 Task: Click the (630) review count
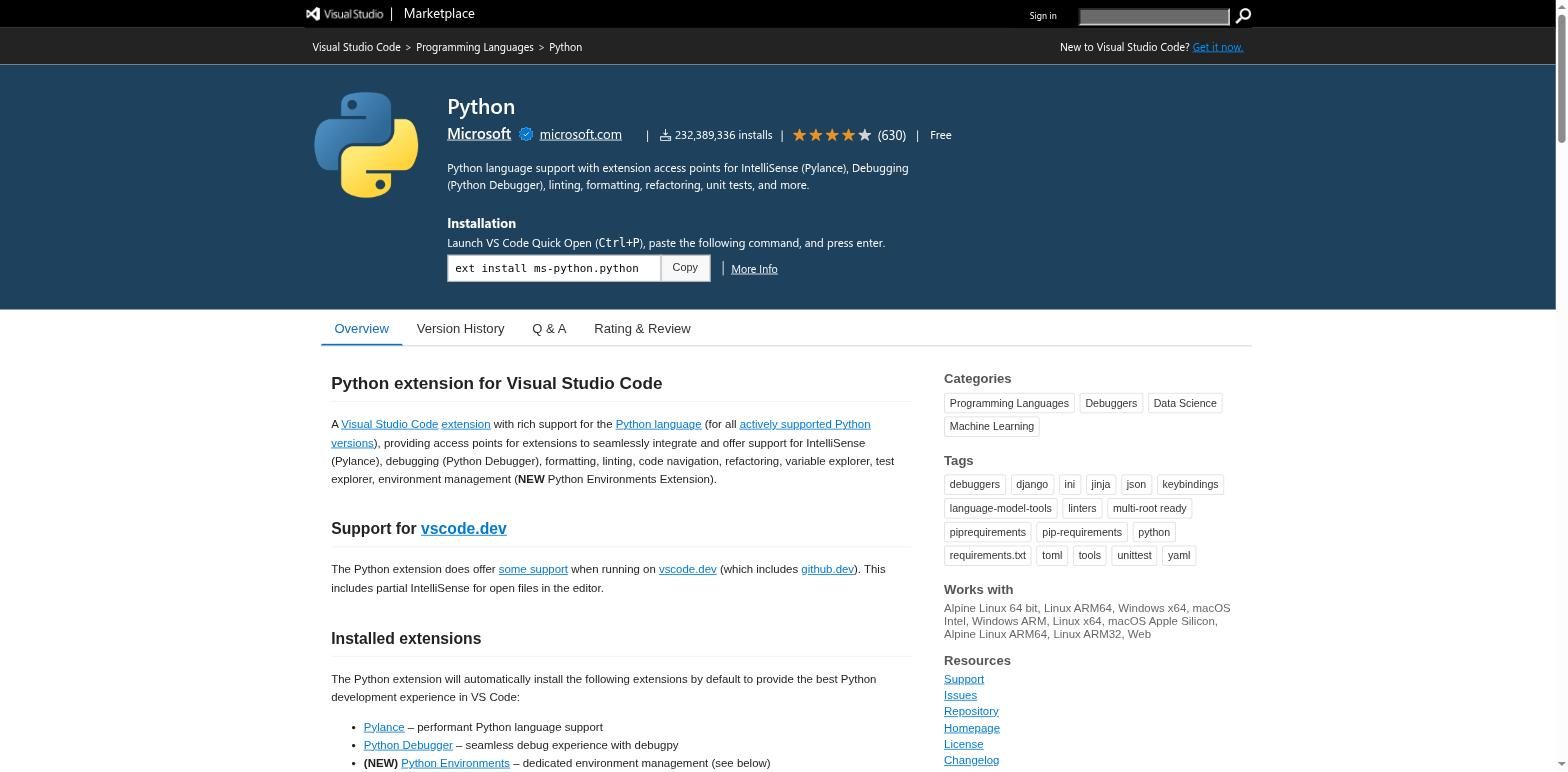(x=891, y=135)
